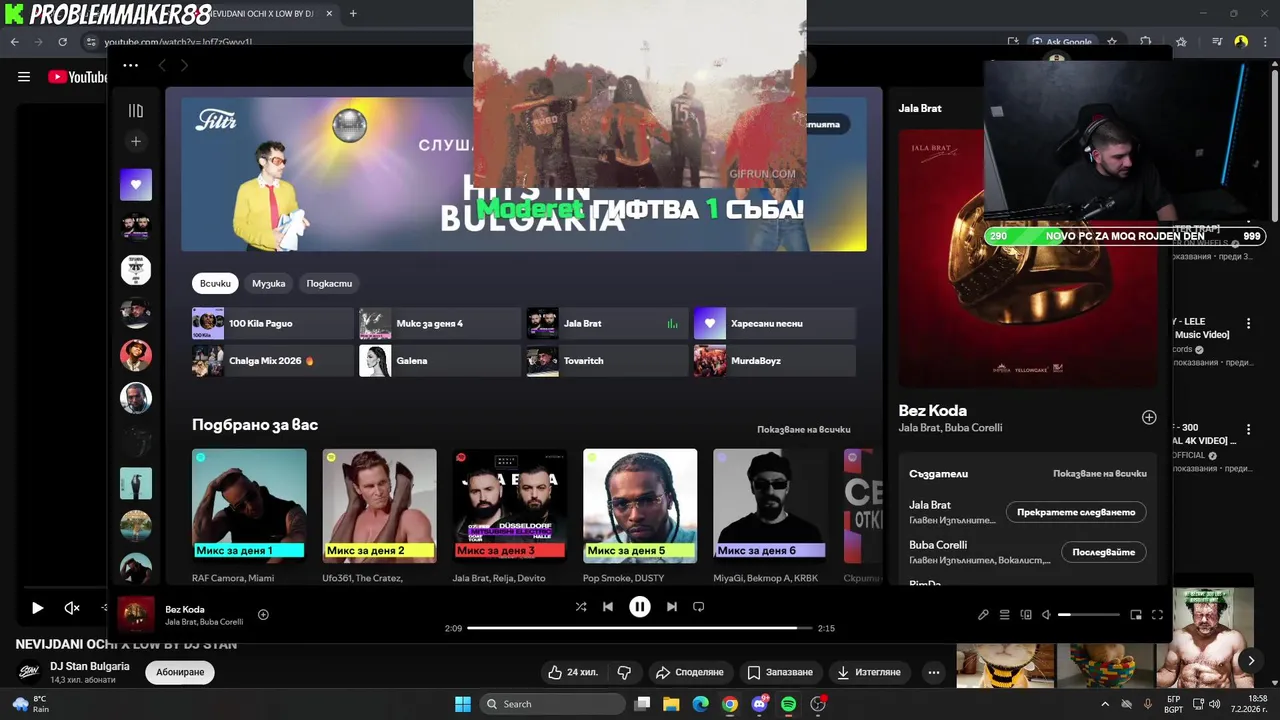1280x720 pixels.
Task: Open the DJ Stan Bulgaria channel link
Action: 90,666
